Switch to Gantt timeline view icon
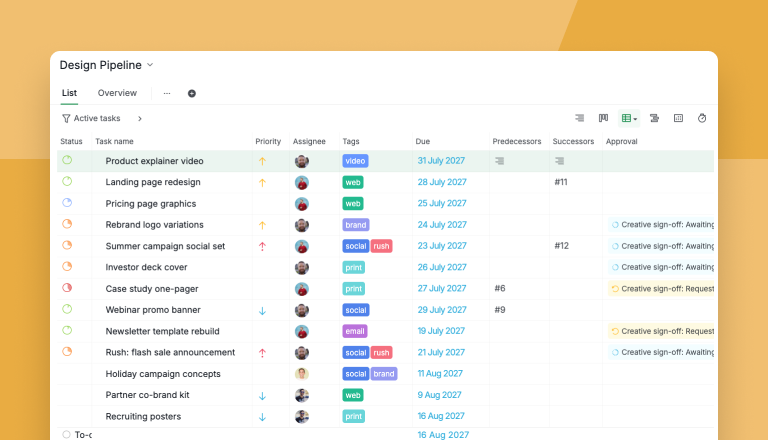 [x=654, y=118]
